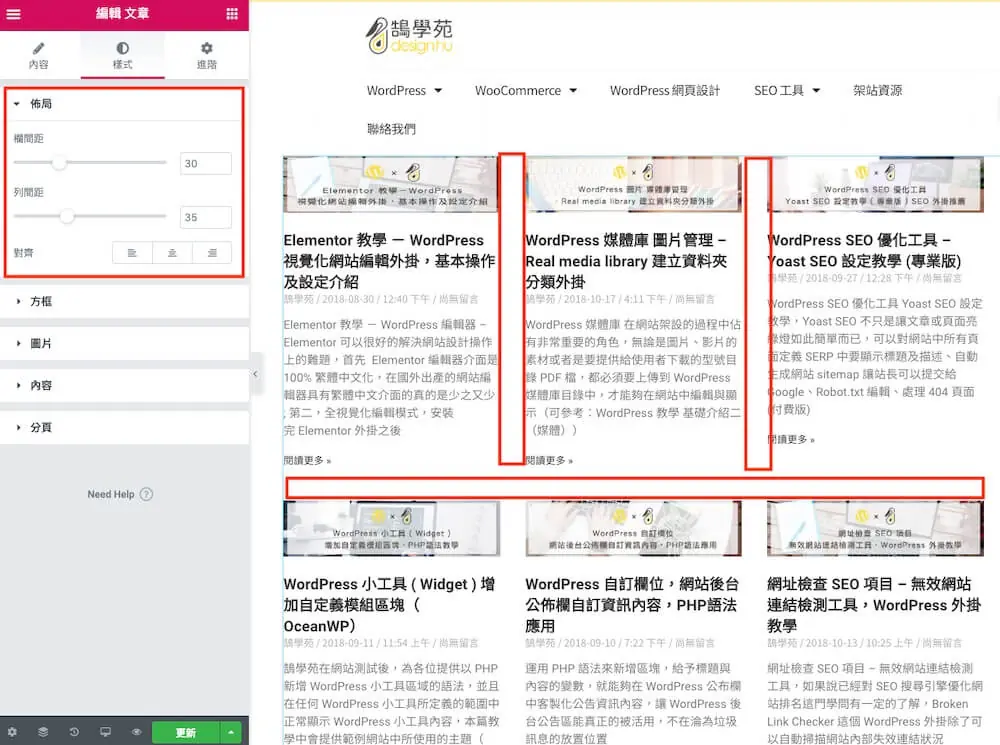
Task: Select center alignment option
Action: point(172,253)
